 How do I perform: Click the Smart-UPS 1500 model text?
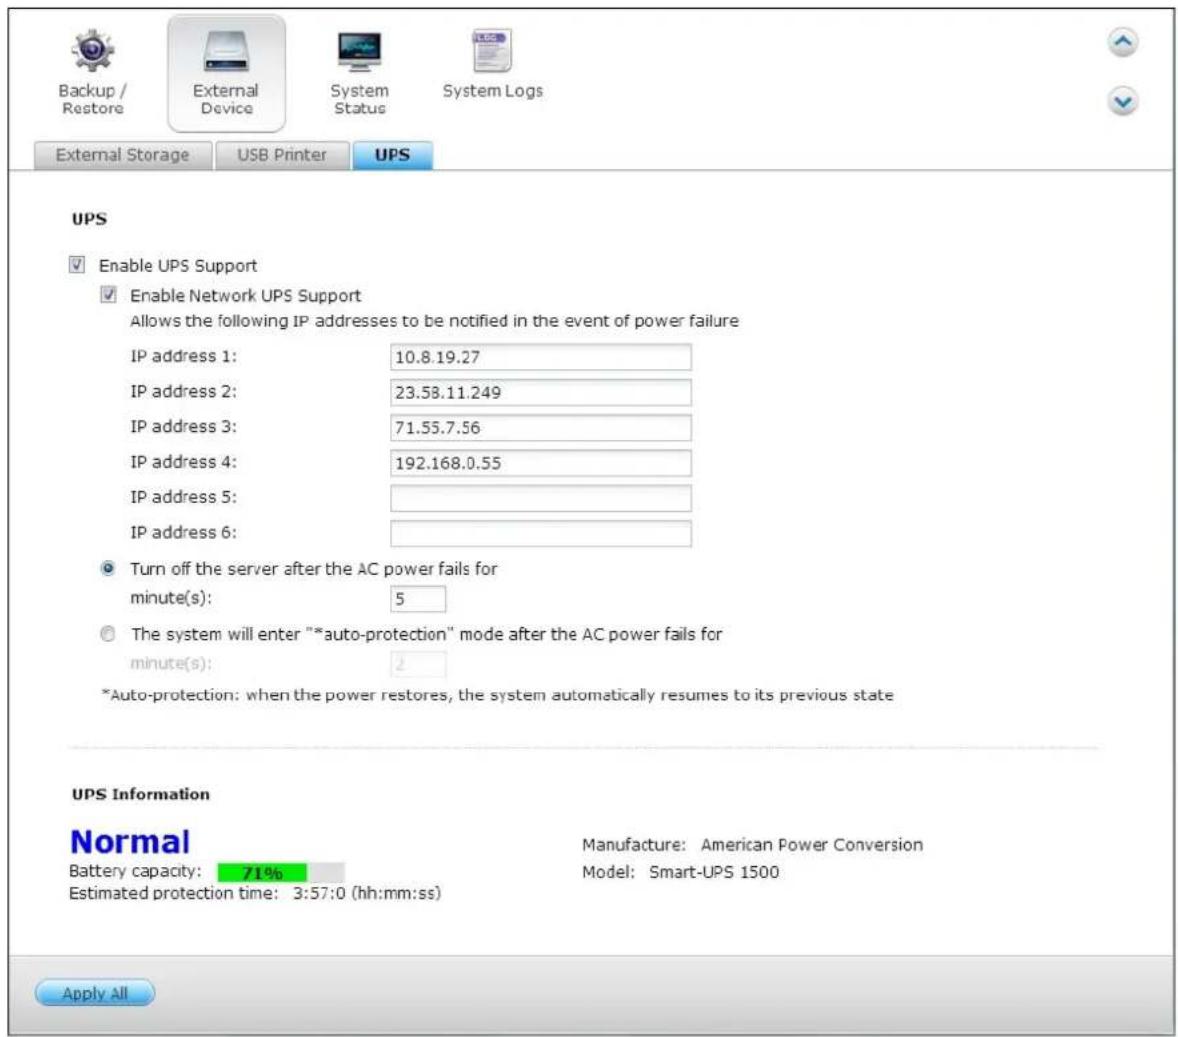click(x=714, y=872)
